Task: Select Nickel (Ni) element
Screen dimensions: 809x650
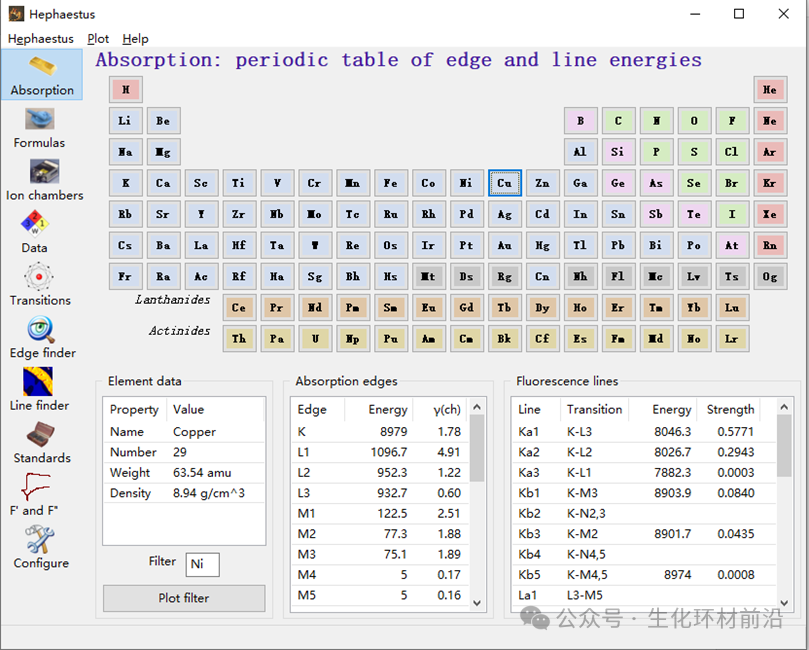Action: click(466, 183)
